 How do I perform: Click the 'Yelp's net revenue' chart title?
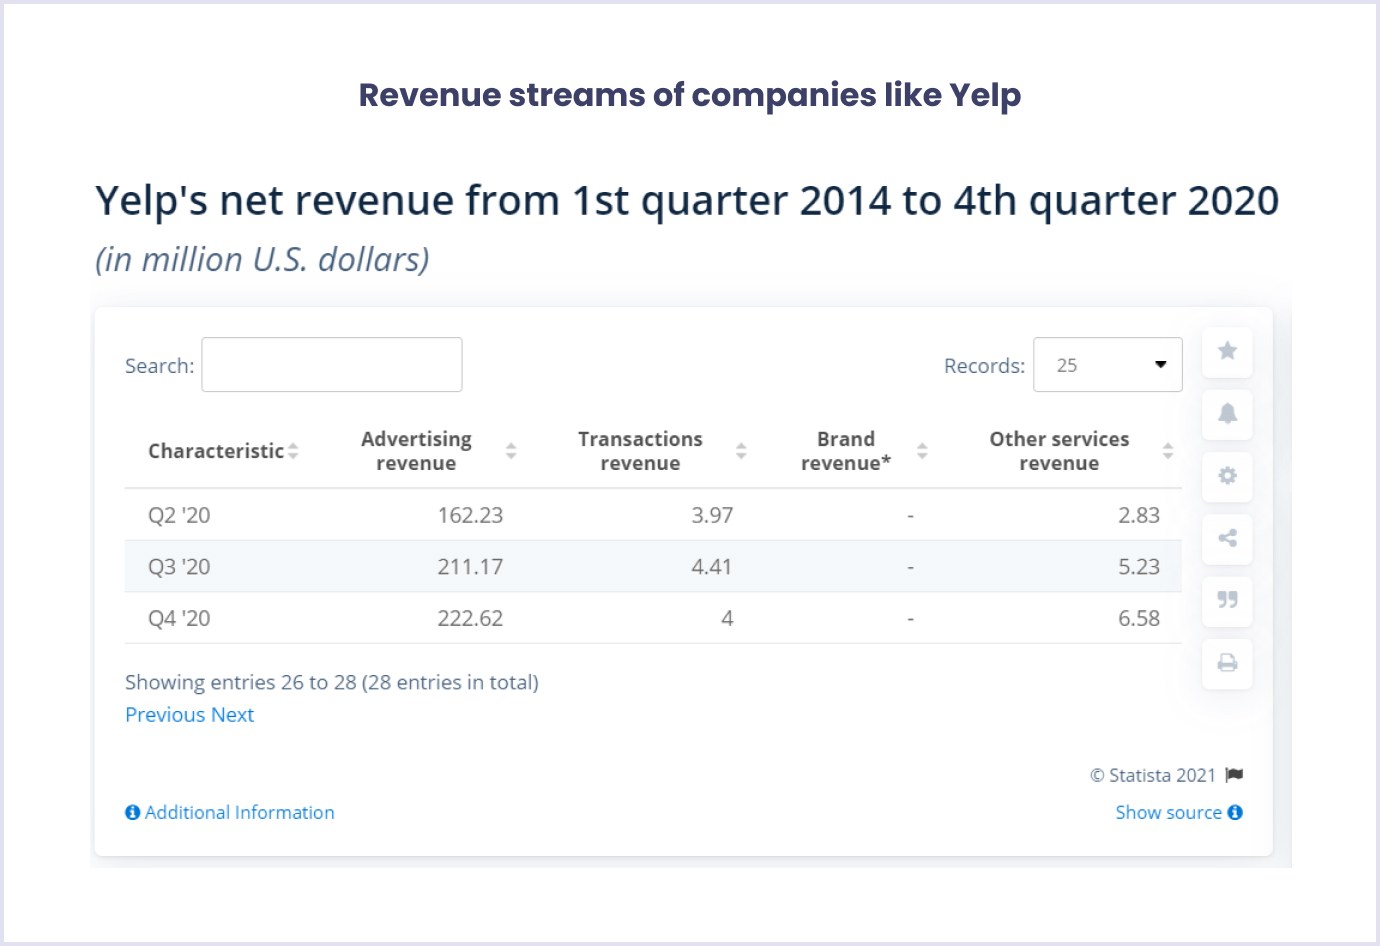(687, 201)
